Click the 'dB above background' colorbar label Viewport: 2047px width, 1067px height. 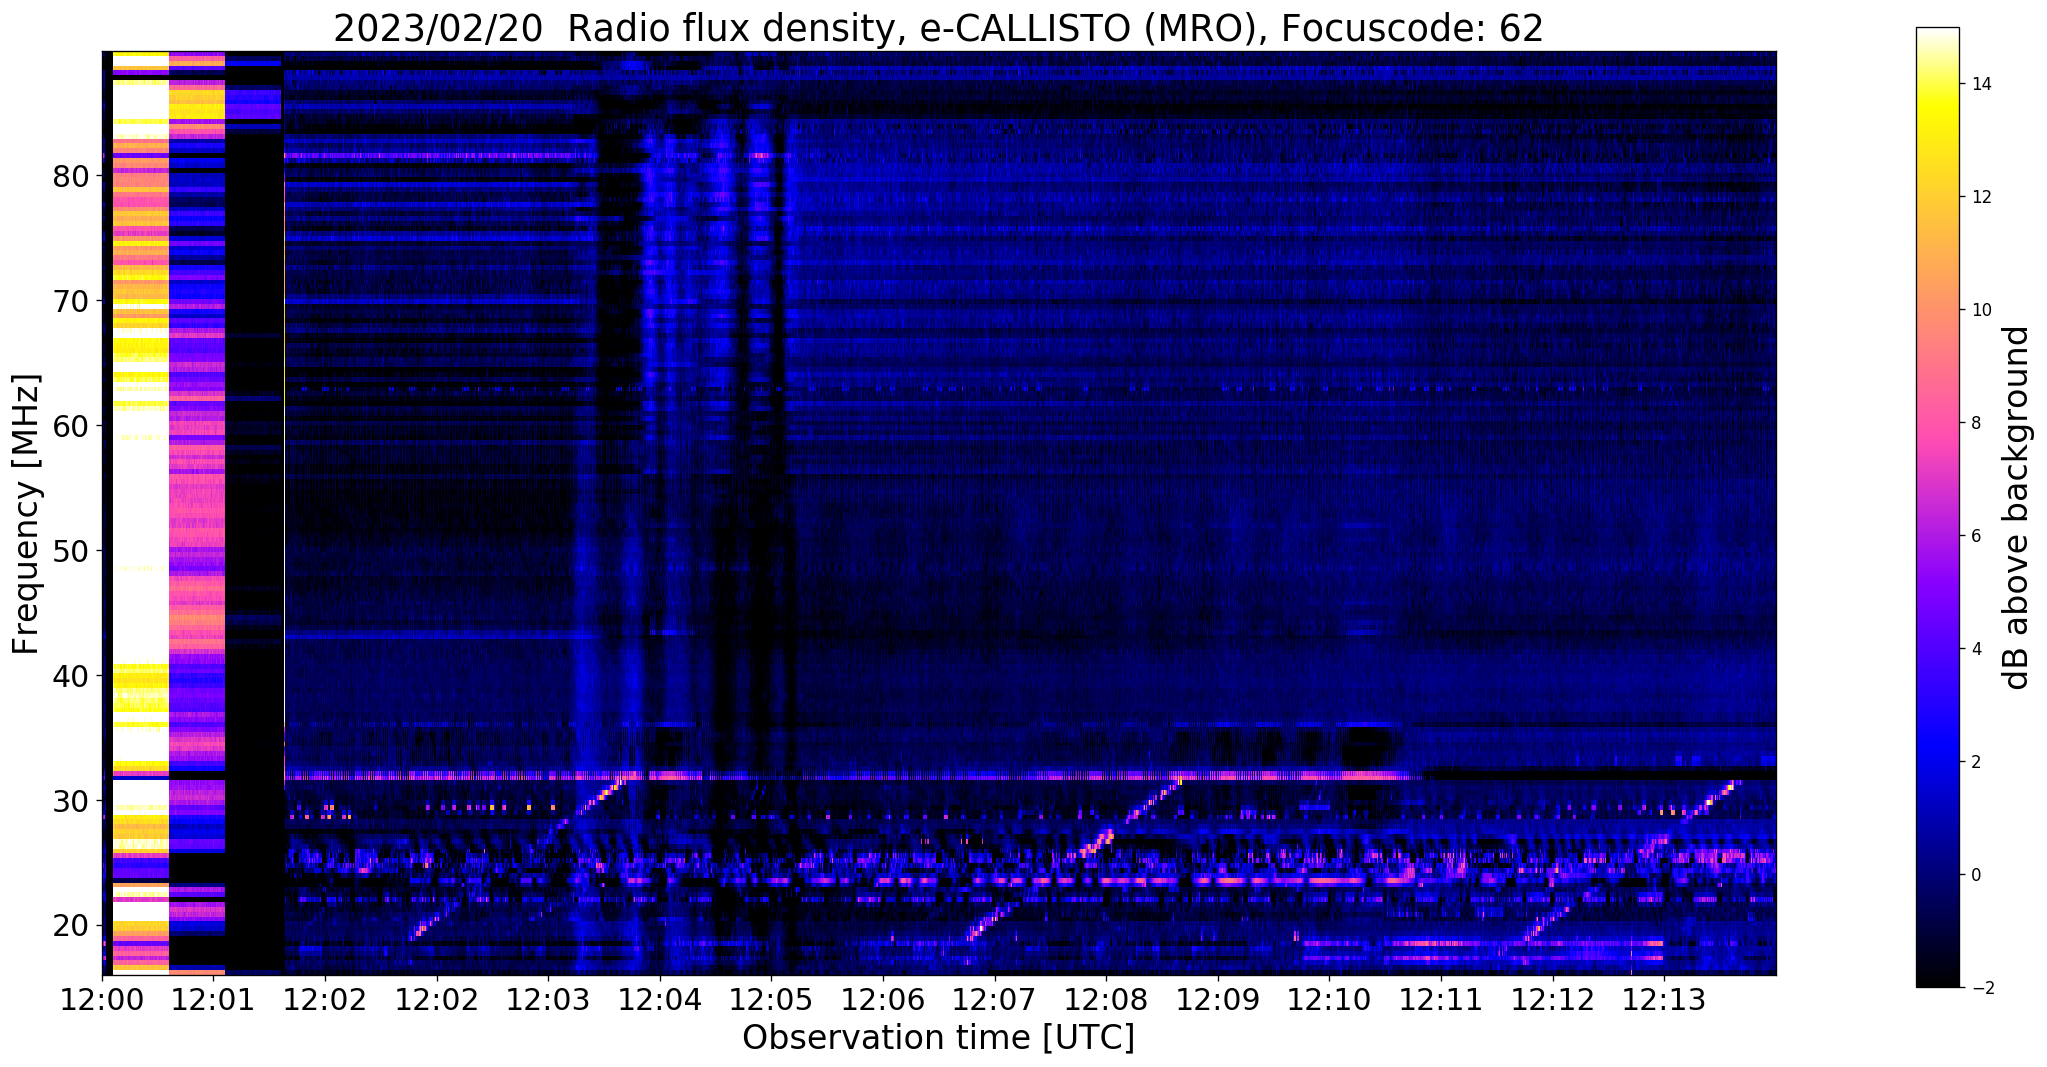tap(2017, 508)
